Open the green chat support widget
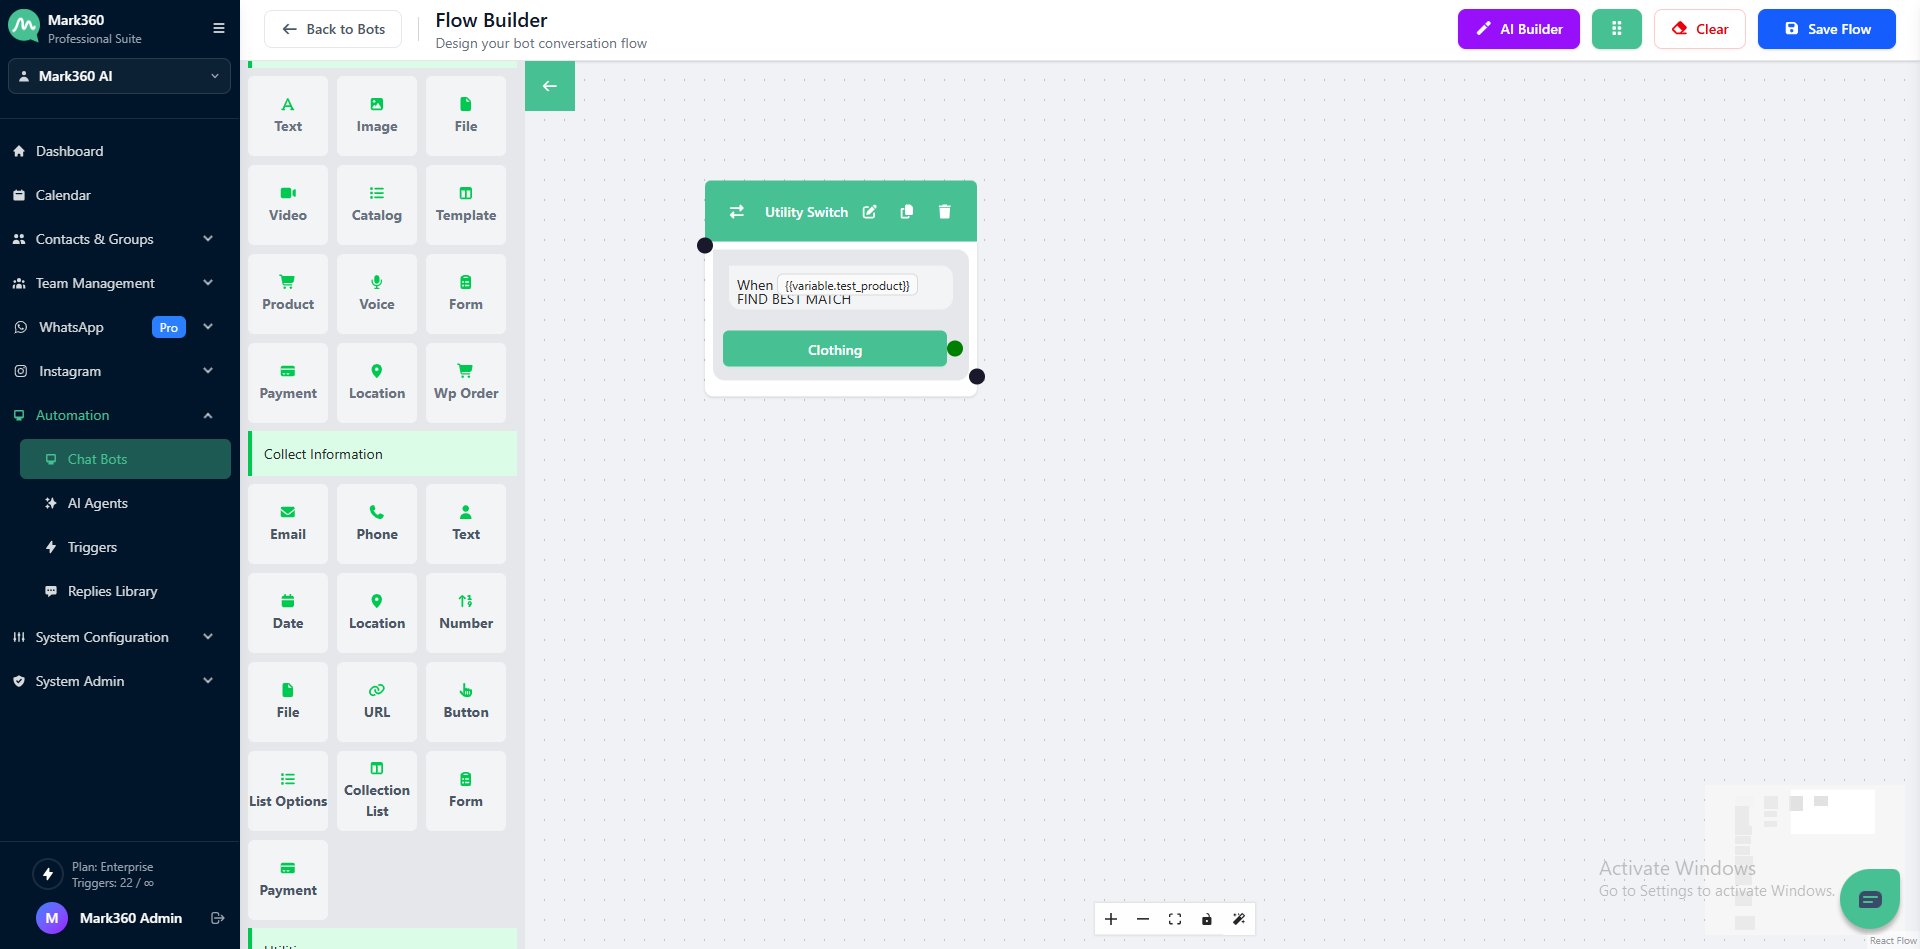 [x=1869, y=899]
